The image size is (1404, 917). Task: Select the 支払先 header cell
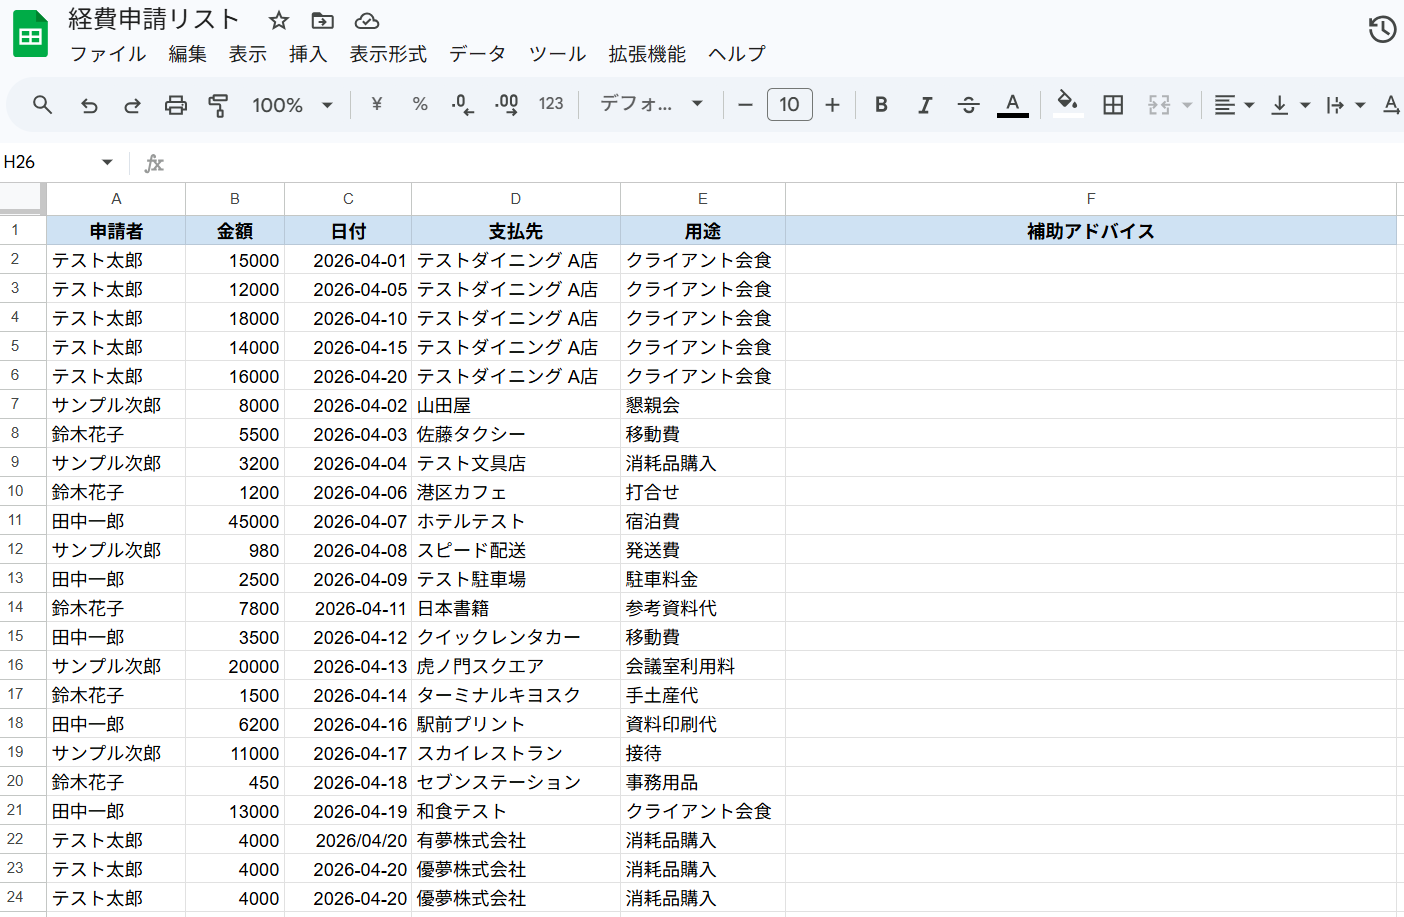point(516,231)
